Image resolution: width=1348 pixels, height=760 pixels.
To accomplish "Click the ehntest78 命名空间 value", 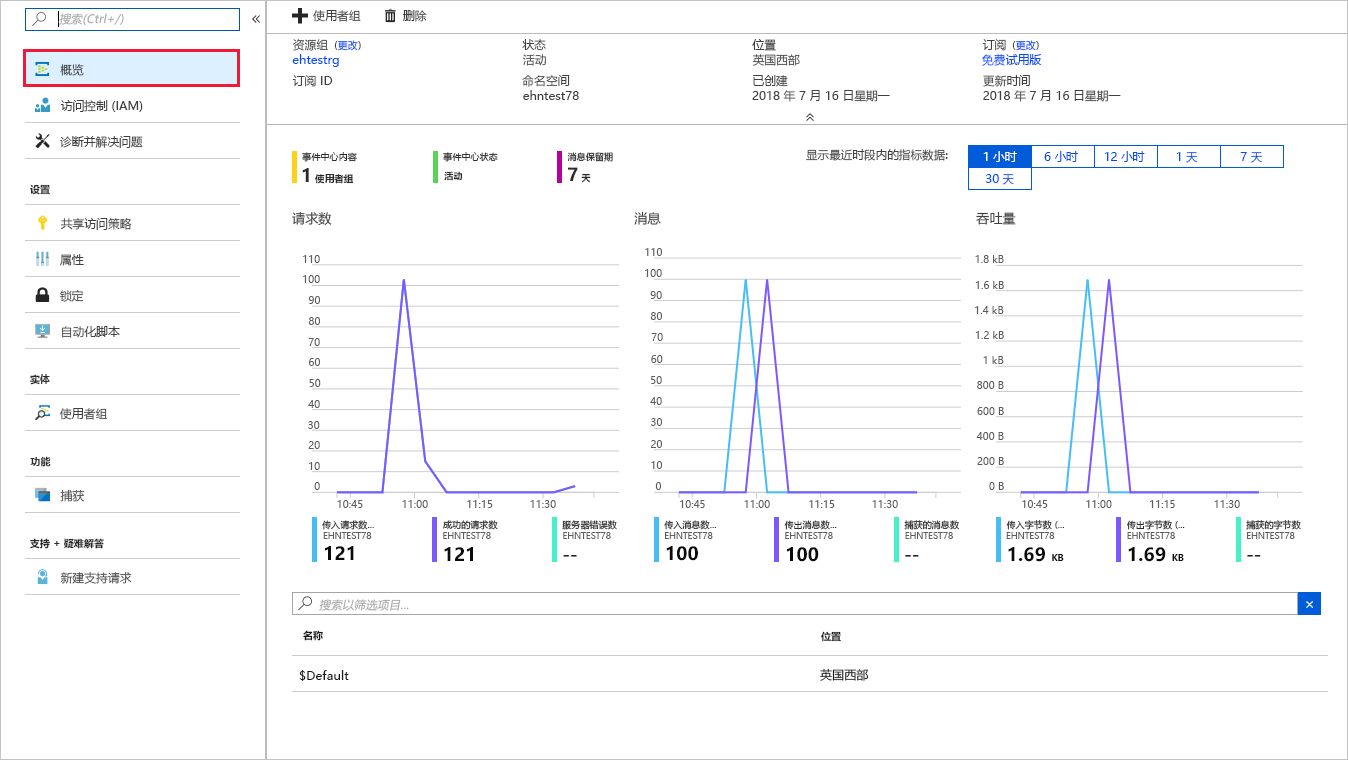I will click(550, 96).
